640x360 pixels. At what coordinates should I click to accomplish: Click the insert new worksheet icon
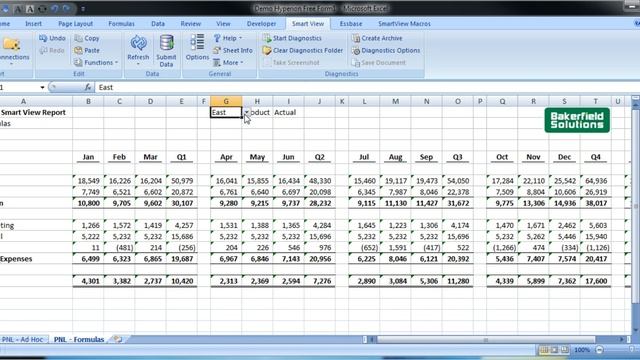pos(118,339)
